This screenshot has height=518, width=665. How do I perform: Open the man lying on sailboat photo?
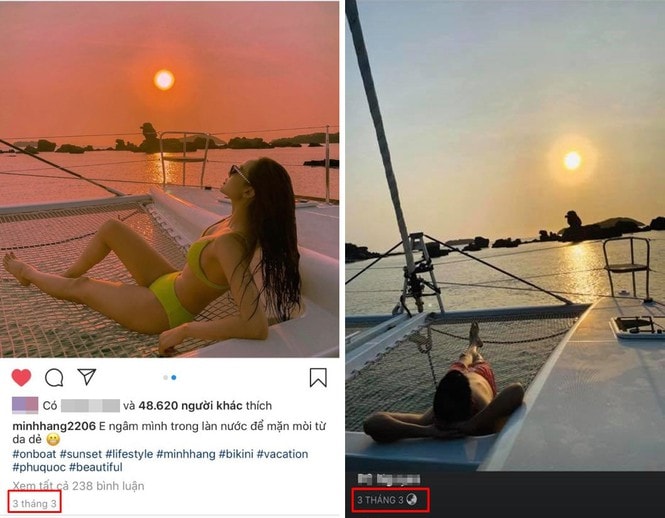(x=505, y=235)
